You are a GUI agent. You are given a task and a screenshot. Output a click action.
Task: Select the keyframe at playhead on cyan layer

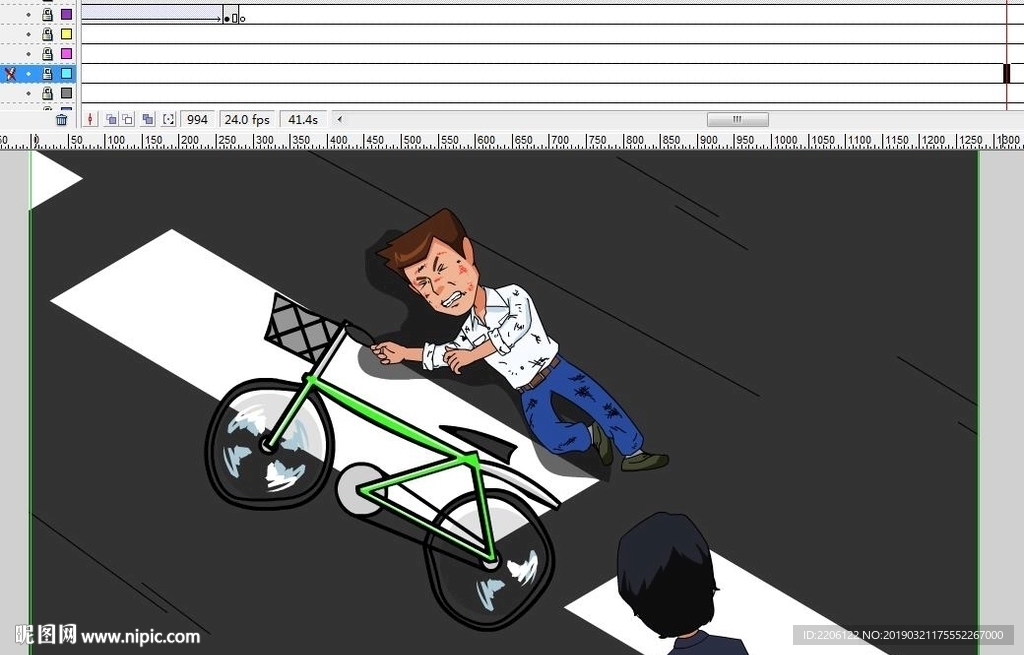pos(1007,73)
